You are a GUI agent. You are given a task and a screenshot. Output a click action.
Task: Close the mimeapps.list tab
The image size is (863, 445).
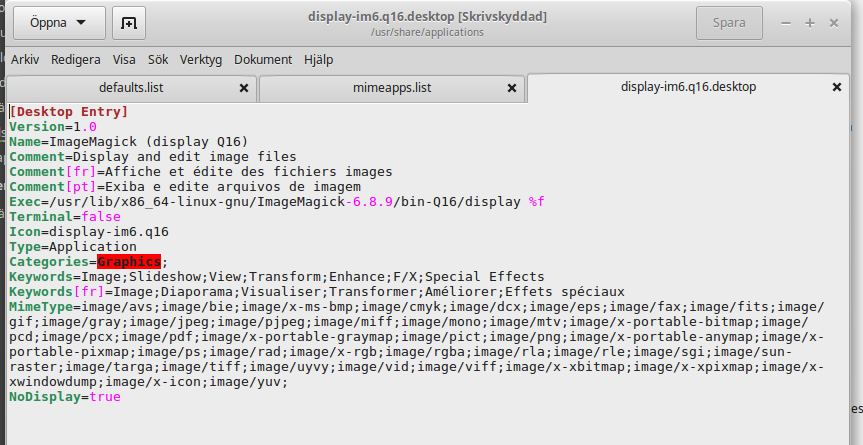pyautogui.click(x=512, y=88)
